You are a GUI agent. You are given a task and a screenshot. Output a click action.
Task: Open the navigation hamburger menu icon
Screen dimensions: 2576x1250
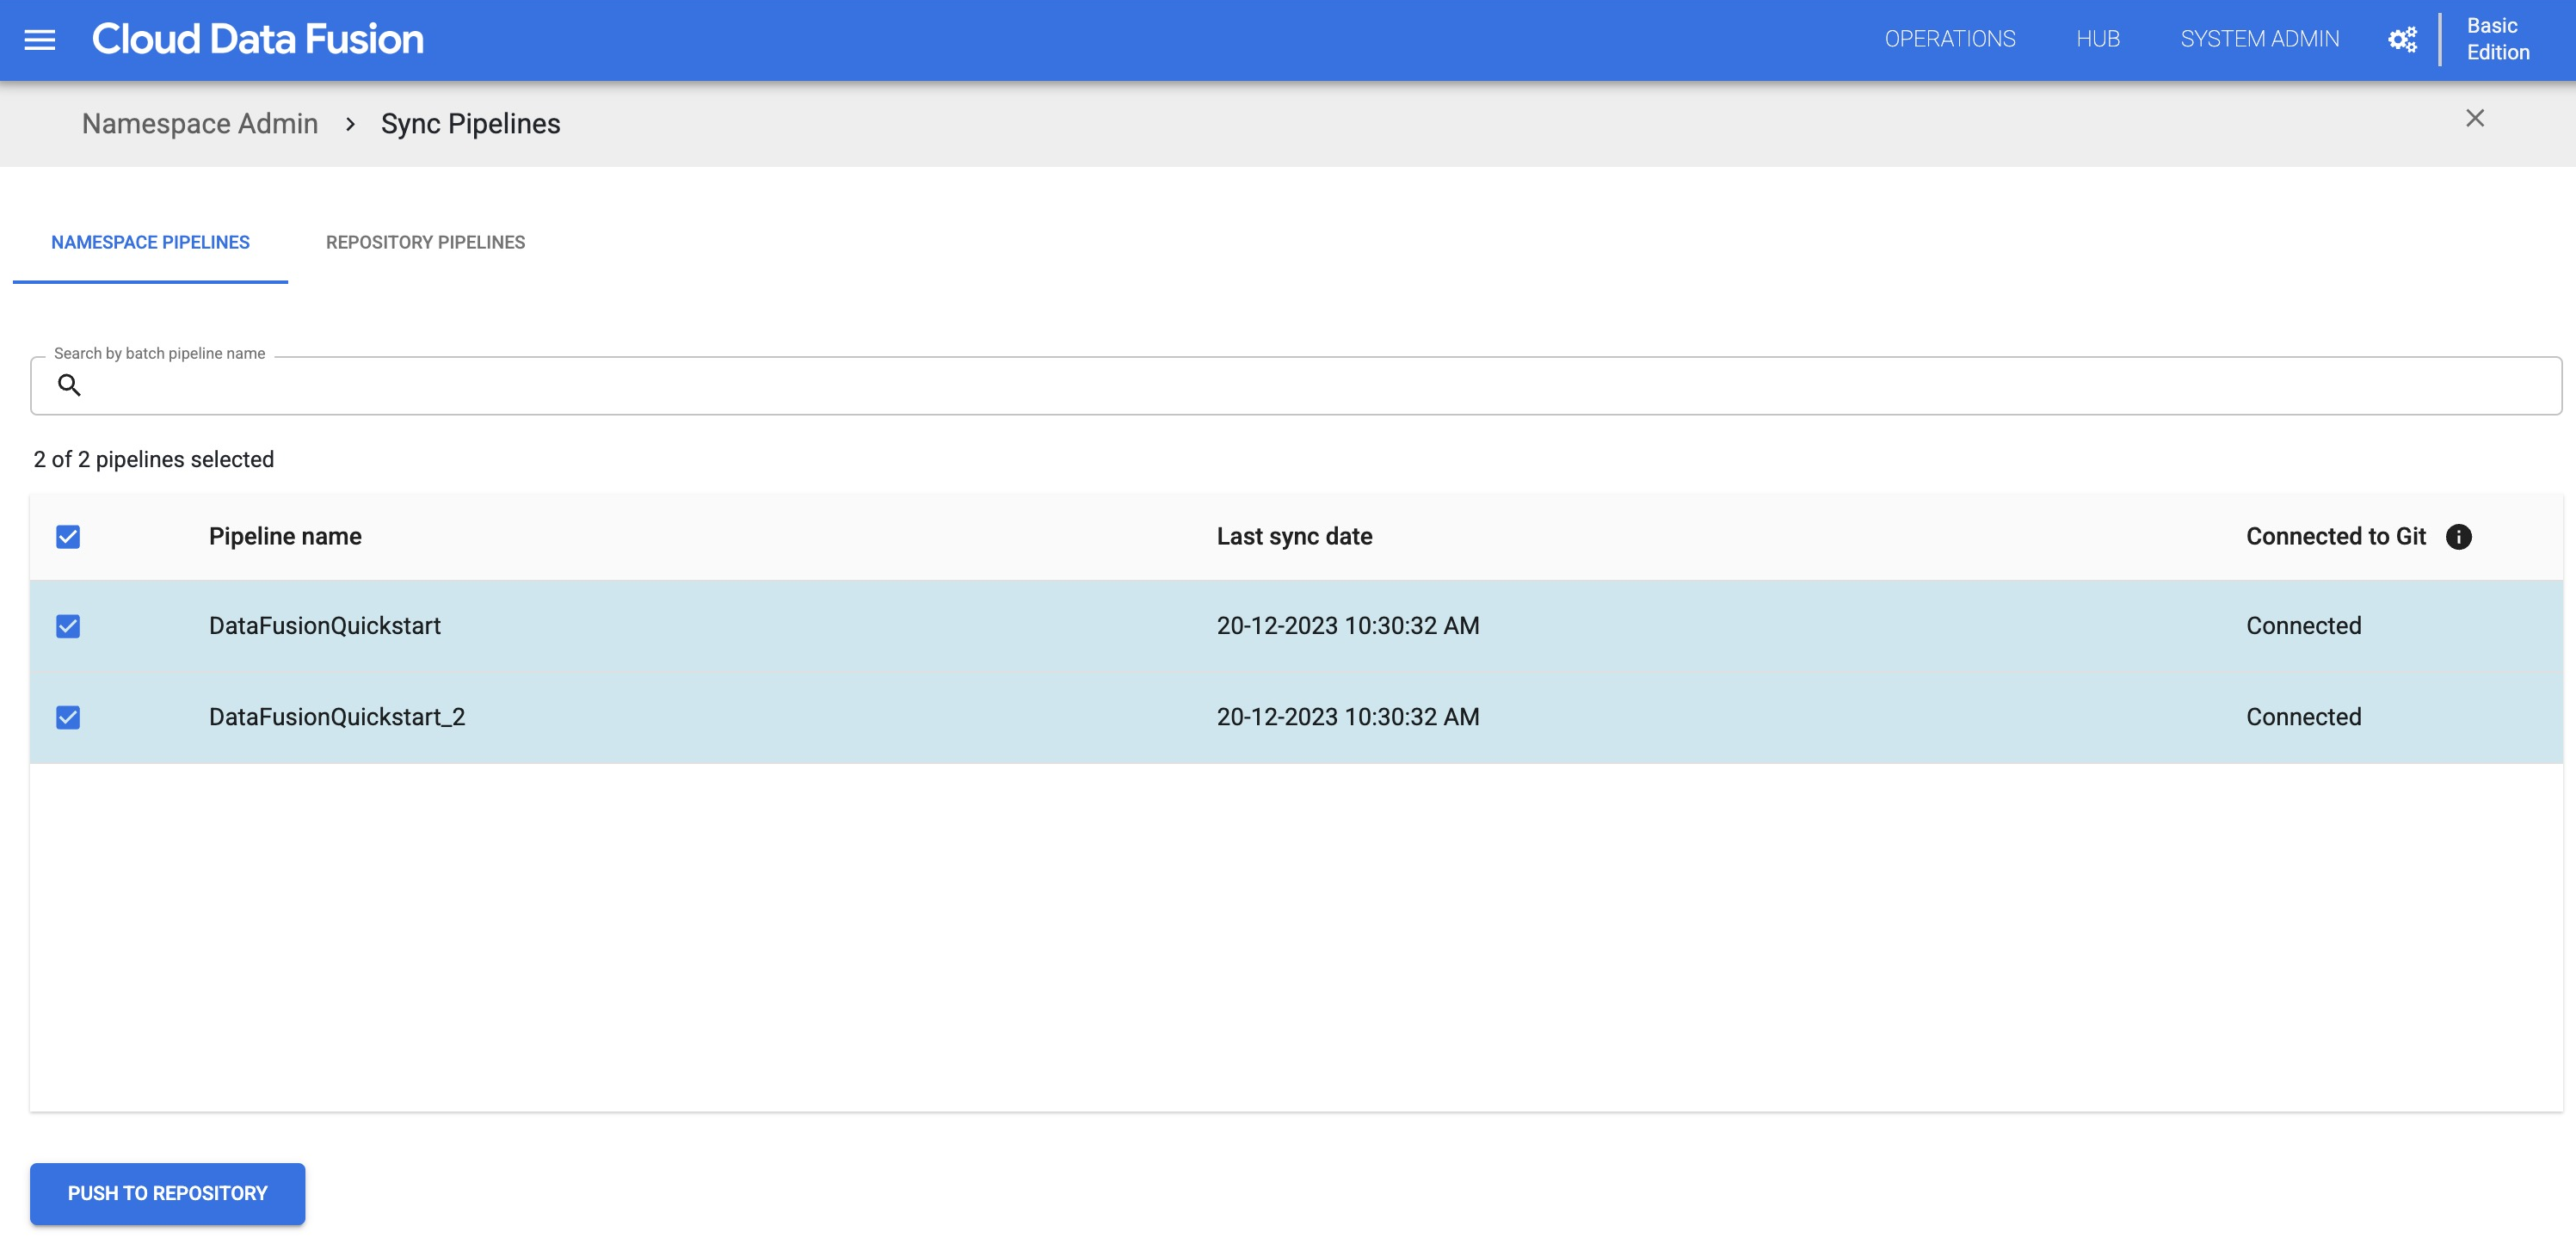click(41, 40)
